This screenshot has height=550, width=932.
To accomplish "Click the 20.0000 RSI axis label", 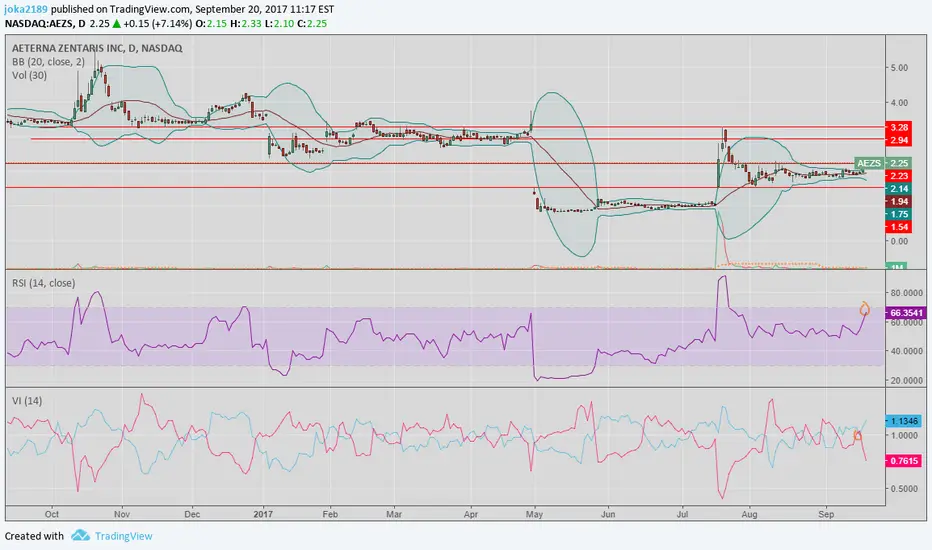I will pyautogui.click(x=906, y=381).
